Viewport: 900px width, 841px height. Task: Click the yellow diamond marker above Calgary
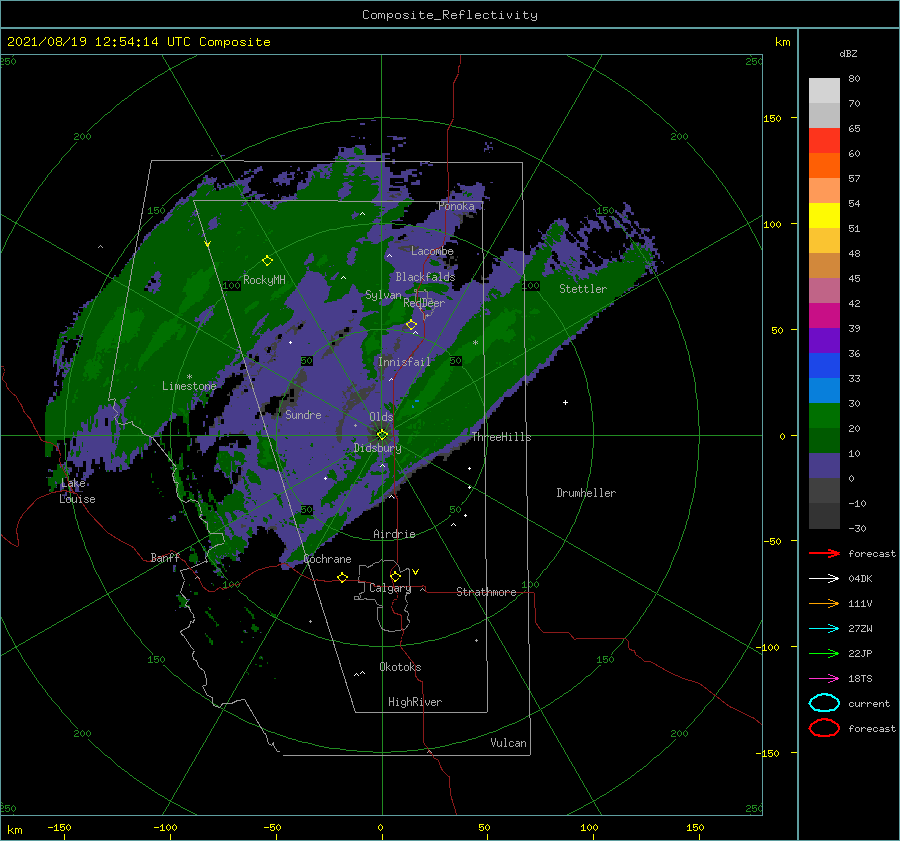[395, 576]
